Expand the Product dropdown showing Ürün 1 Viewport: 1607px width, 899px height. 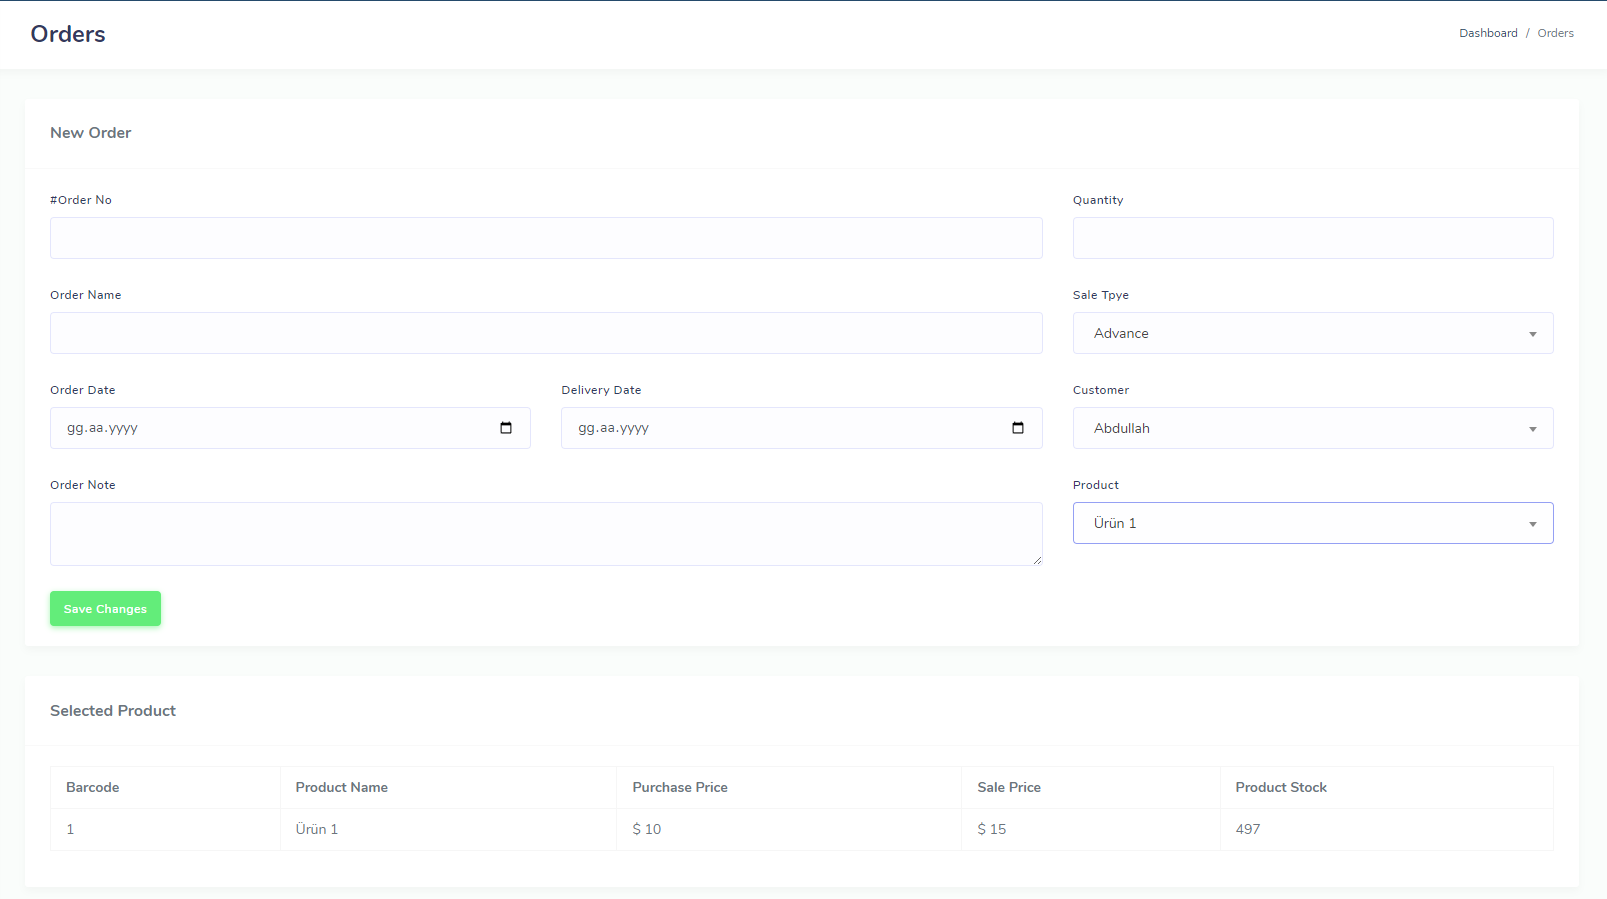1312,523
